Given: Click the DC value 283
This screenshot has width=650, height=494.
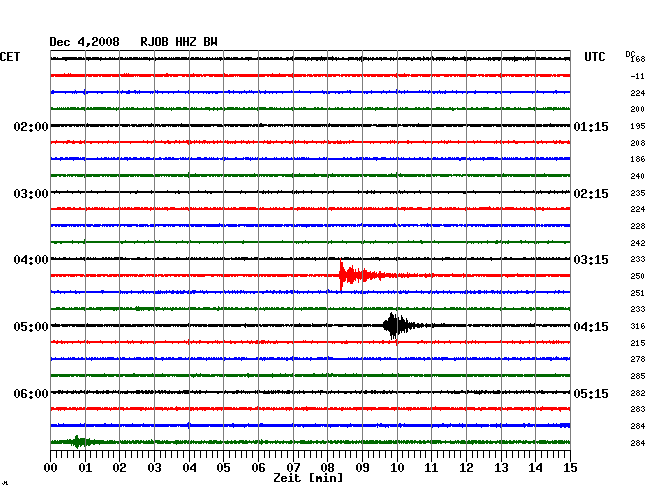Looking at the screenshot, I should pos(638,409).
